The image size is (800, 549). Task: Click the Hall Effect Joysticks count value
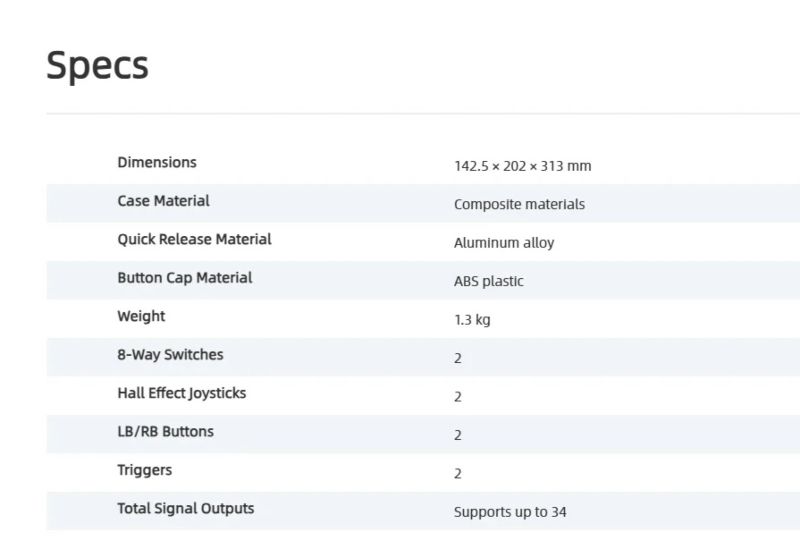(458, 397)
